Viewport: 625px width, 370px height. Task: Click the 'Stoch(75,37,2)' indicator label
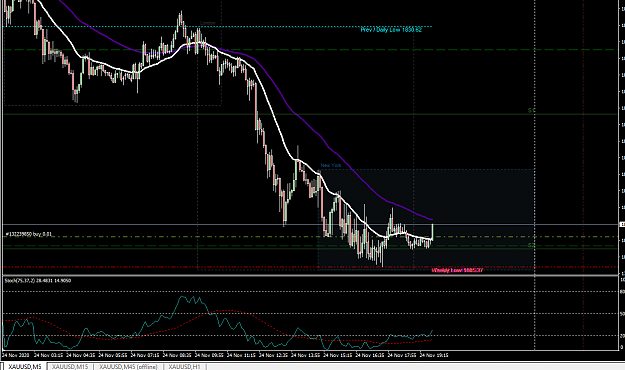(x=38, y=281)
